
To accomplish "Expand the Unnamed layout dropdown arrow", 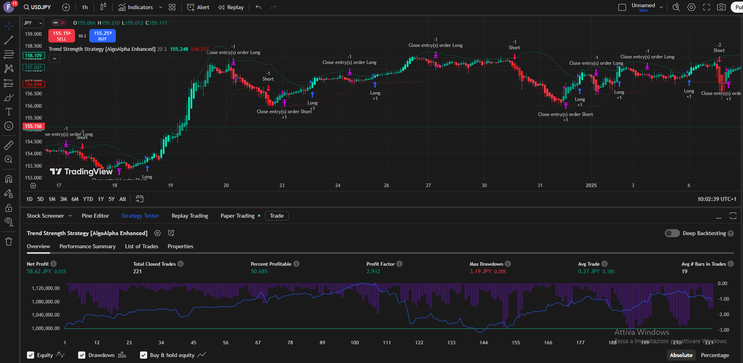I will pyautogui.click(x=661, y=7).
